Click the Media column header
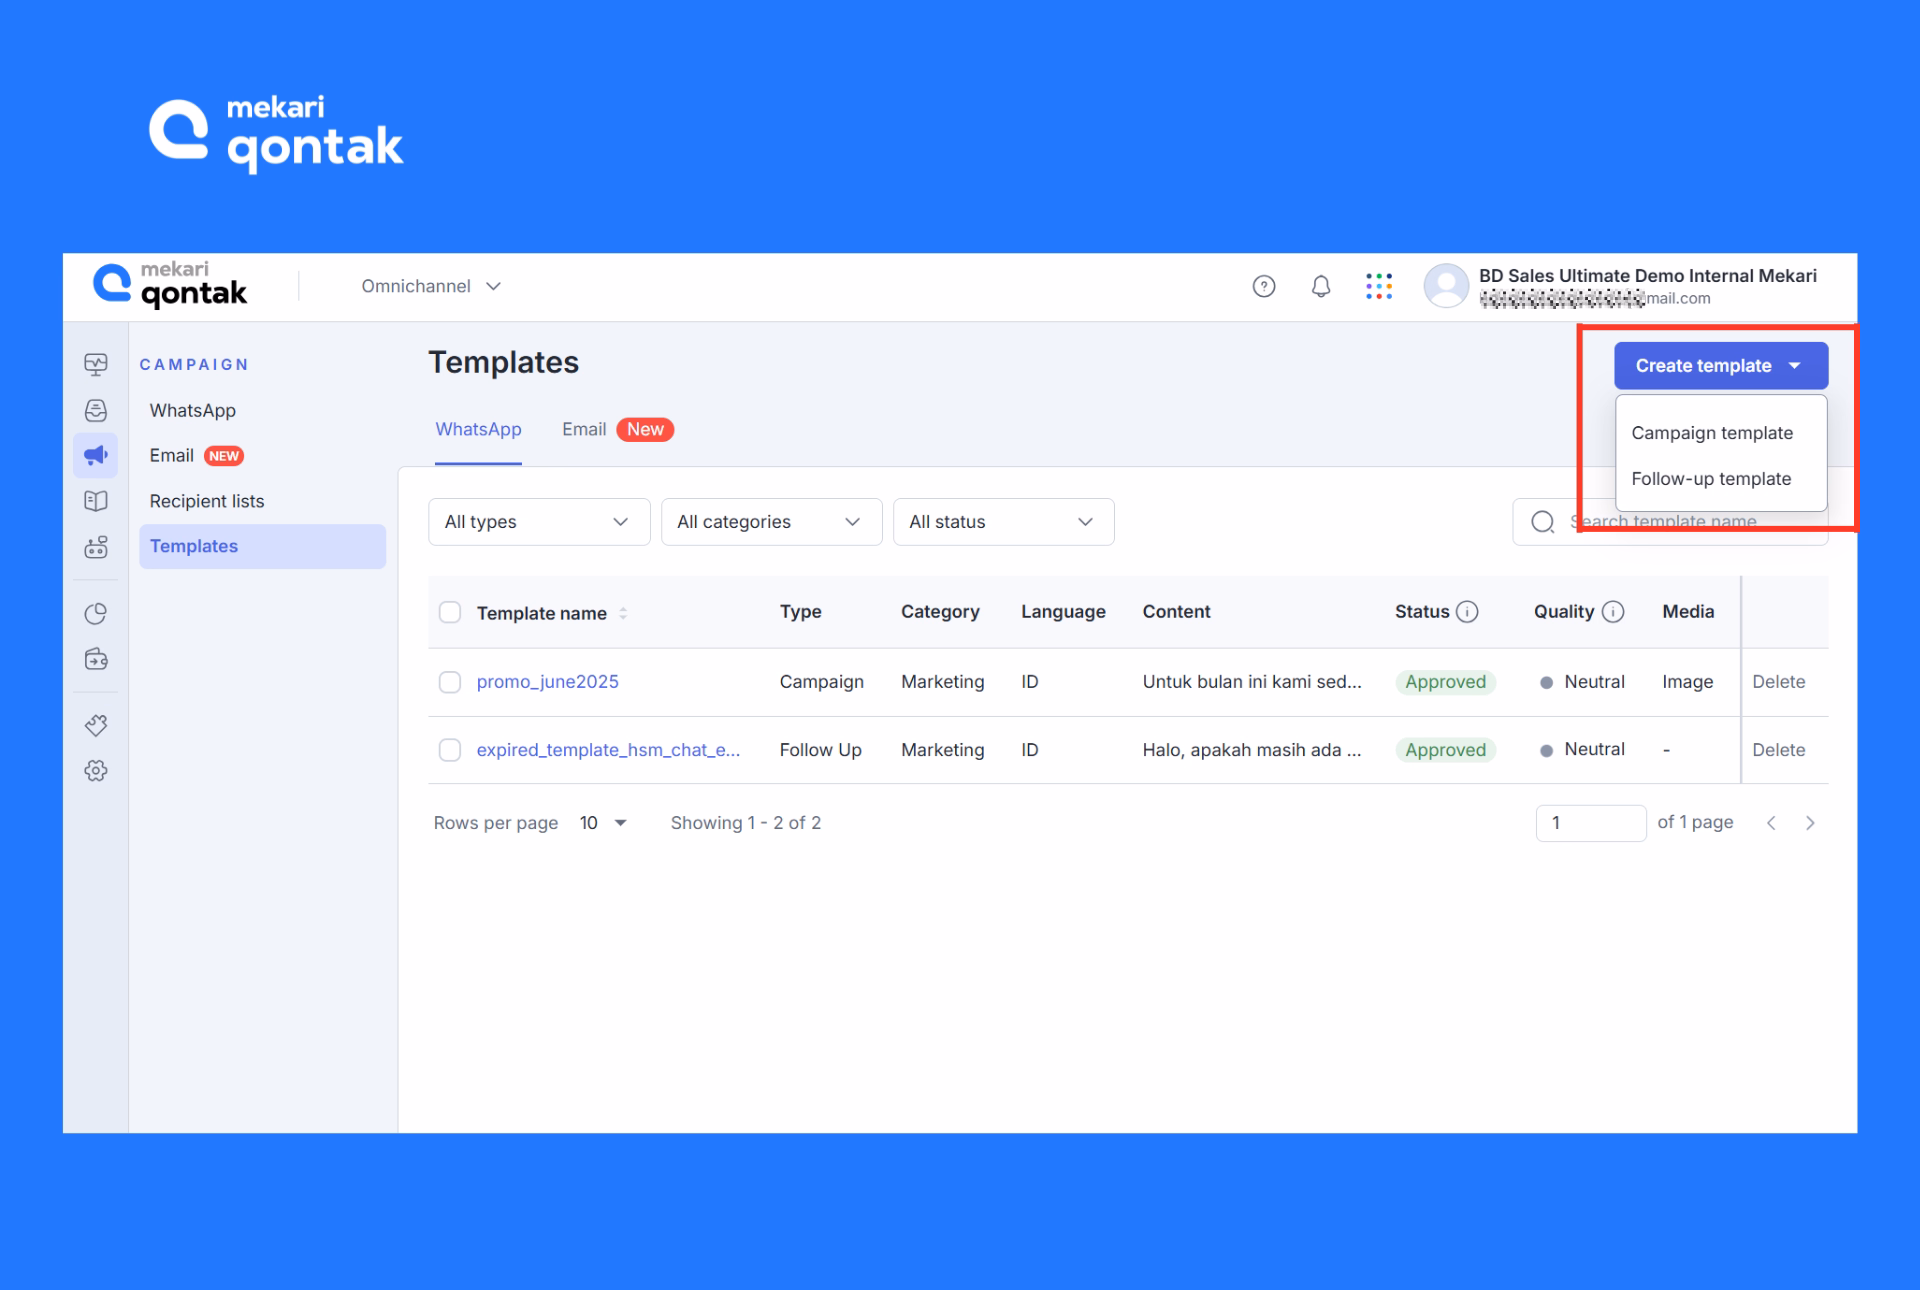Image resolution: width=1920 pixels, height=1290 pixels. tap(1688, 612)
